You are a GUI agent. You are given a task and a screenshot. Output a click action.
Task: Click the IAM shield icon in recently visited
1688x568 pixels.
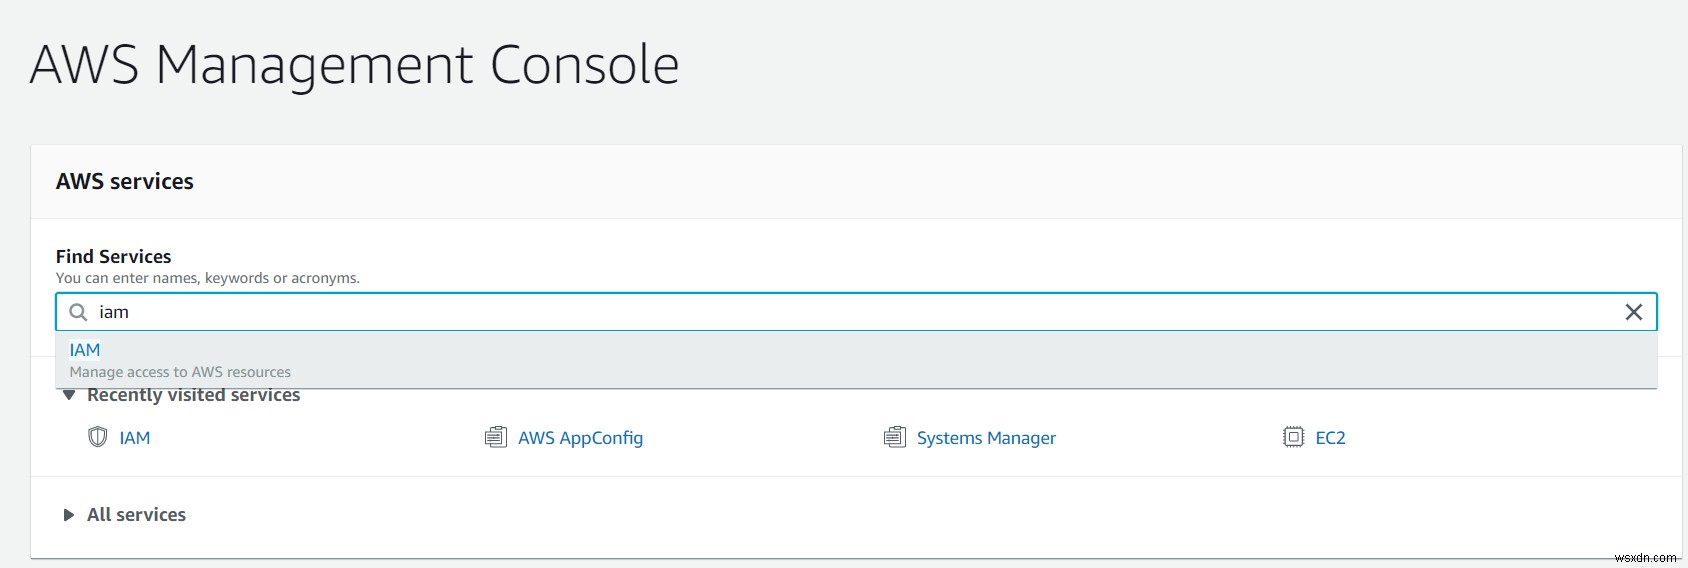click(98, 437)
